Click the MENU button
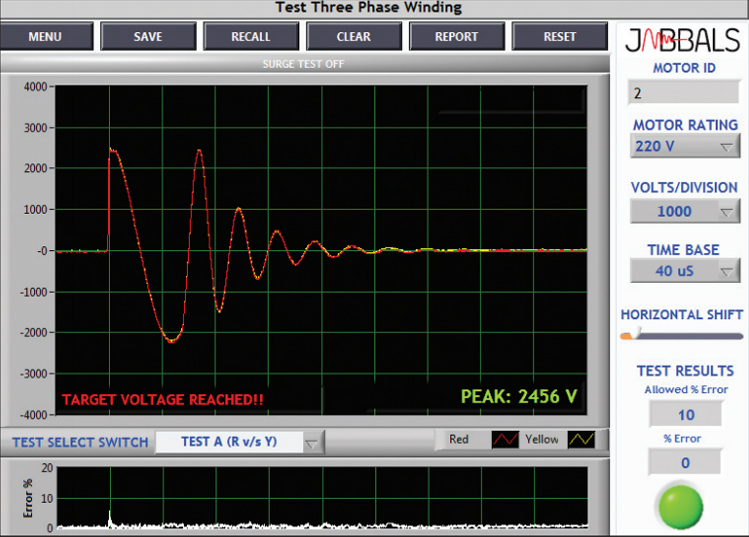The image size is (749, 537). pos(45,37)
